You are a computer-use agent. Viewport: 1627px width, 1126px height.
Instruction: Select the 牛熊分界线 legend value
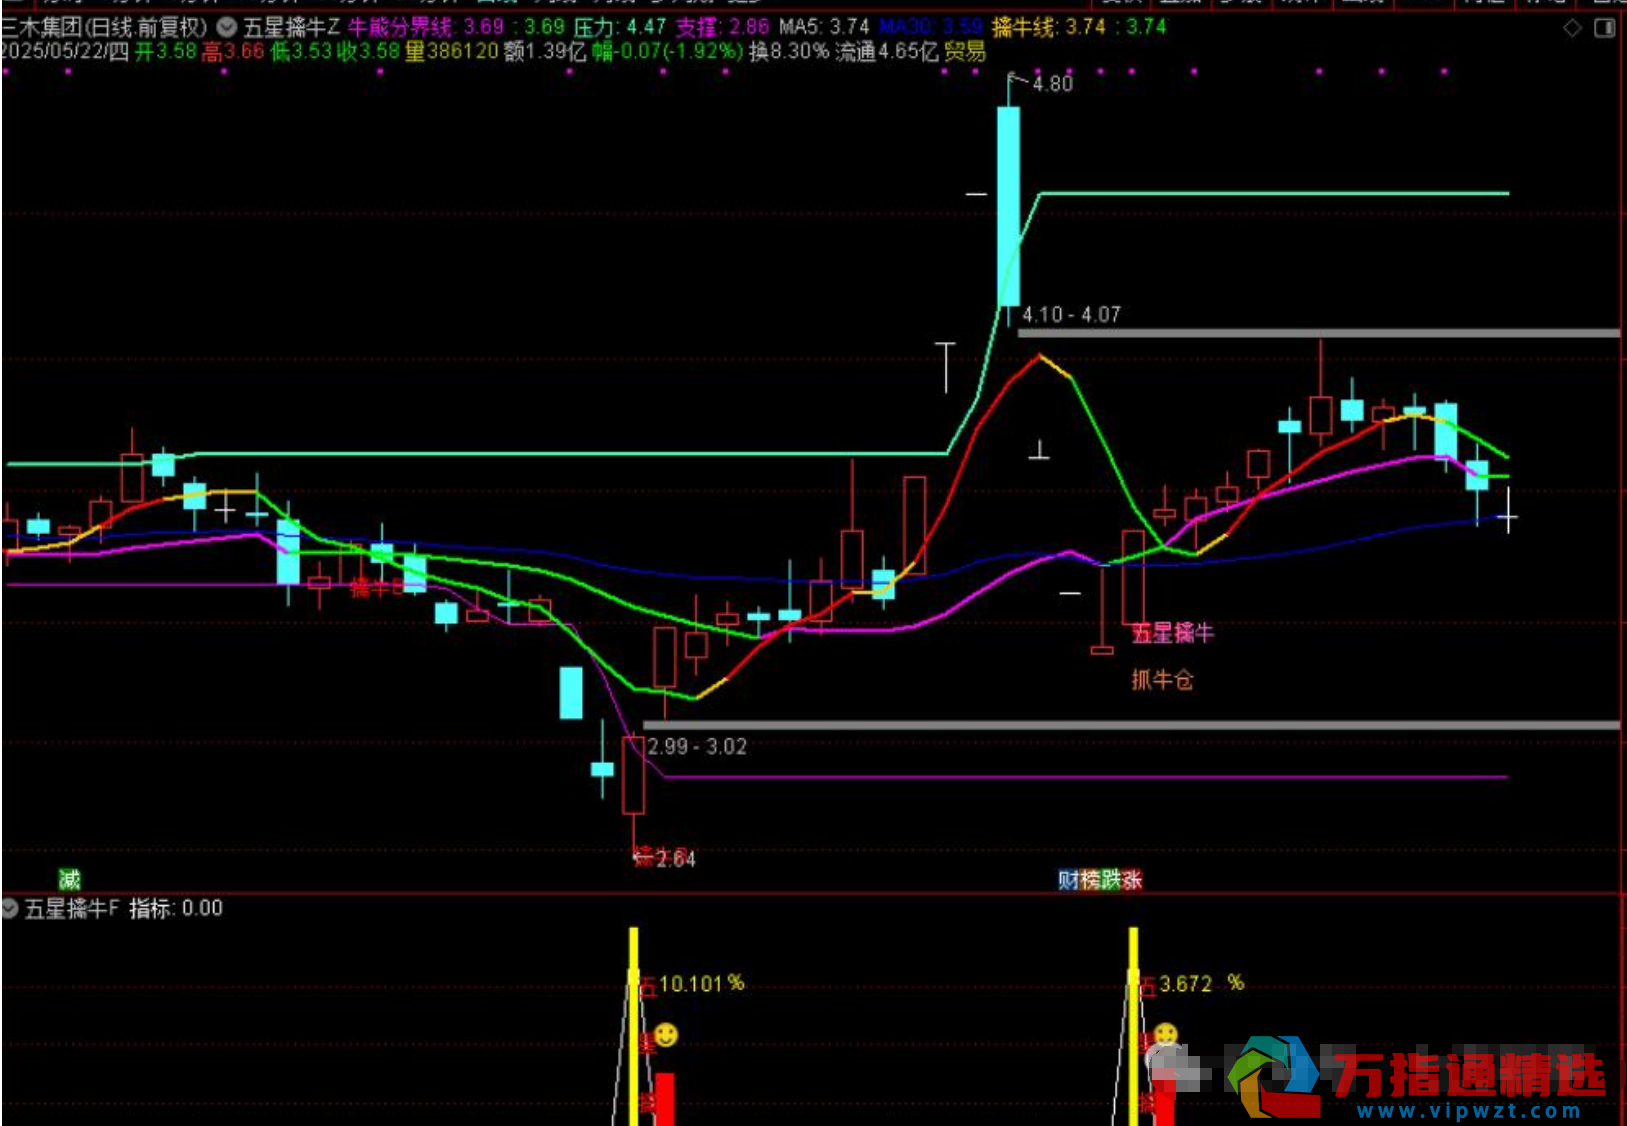[x=456, y=27]
